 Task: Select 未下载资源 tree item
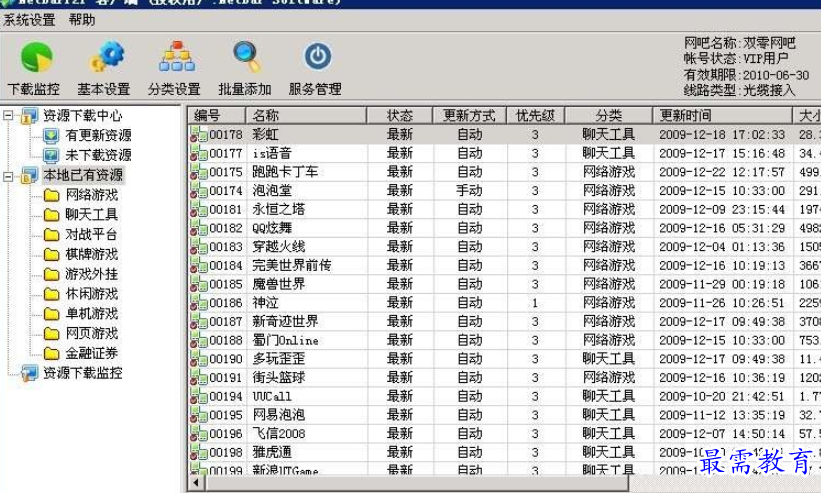pyautogui.click(x=98, y=155)
